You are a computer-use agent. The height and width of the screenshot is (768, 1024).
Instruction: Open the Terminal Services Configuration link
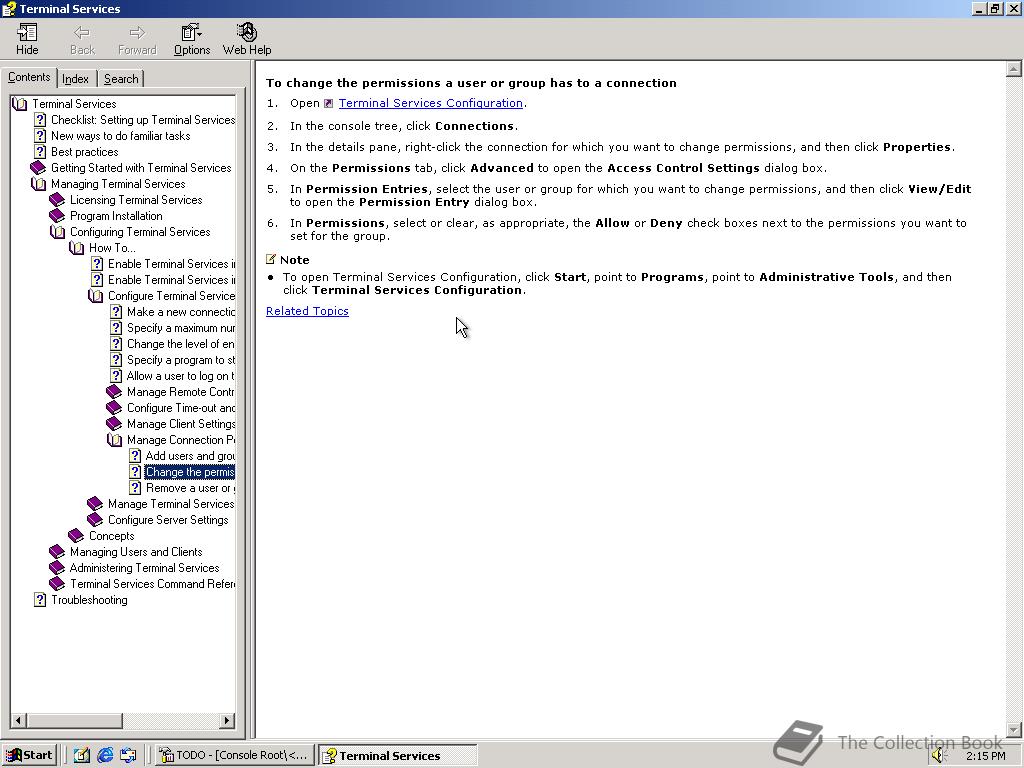click(430, 103)
